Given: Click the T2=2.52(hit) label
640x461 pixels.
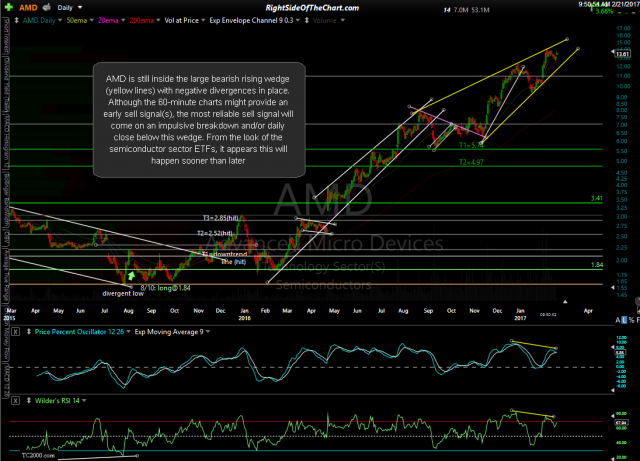Looking at the screenshot, I should [x=215, y=233].
